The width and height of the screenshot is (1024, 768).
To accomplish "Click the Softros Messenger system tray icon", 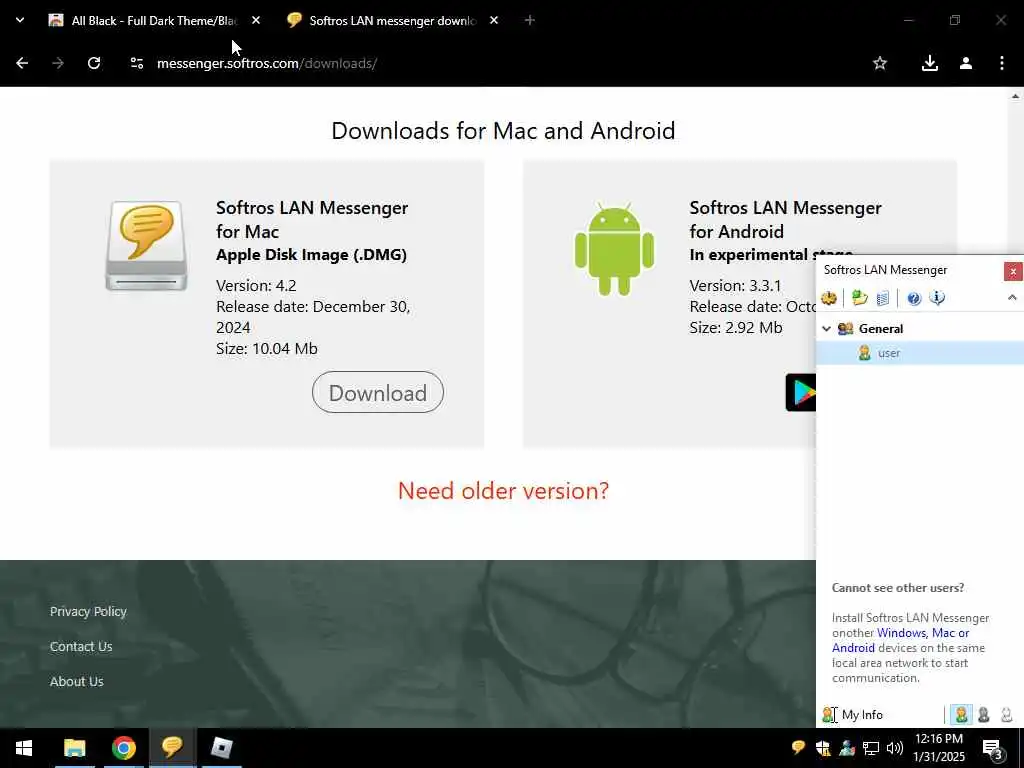I will point(798,748).
